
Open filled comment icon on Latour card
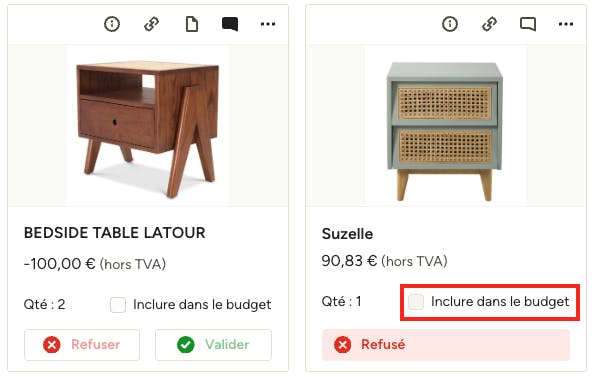[230, 24]
